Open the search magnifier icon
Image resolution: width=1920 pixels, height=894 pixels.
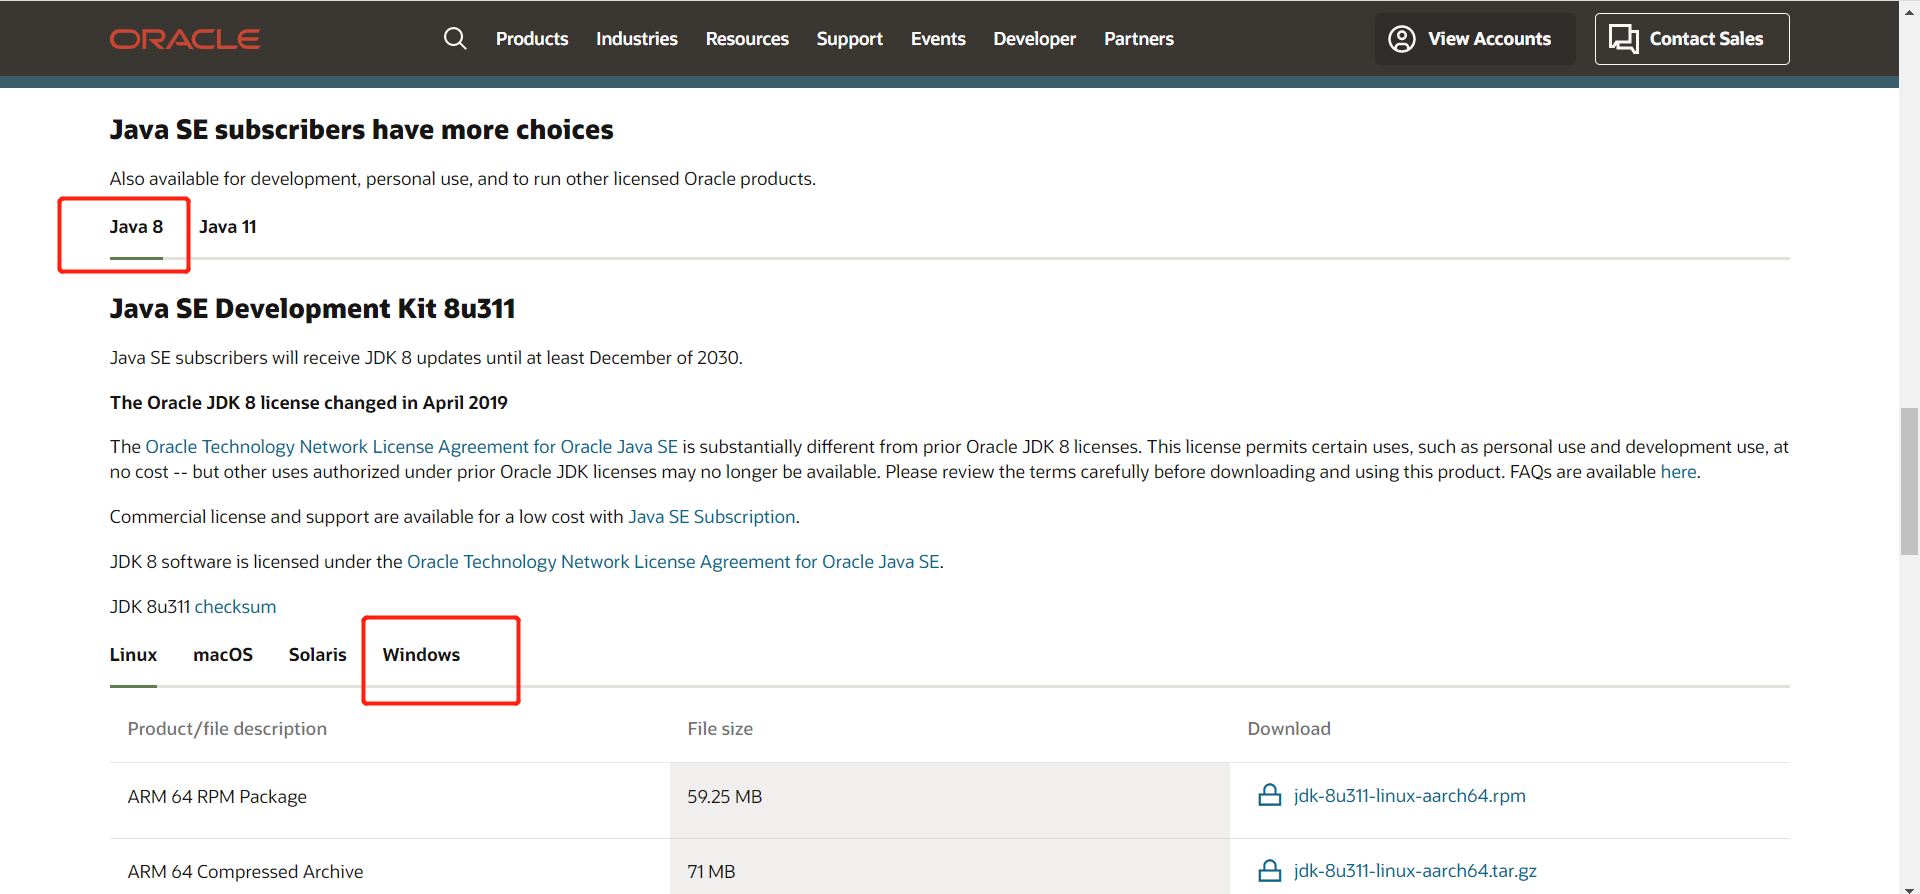(455, 39)
